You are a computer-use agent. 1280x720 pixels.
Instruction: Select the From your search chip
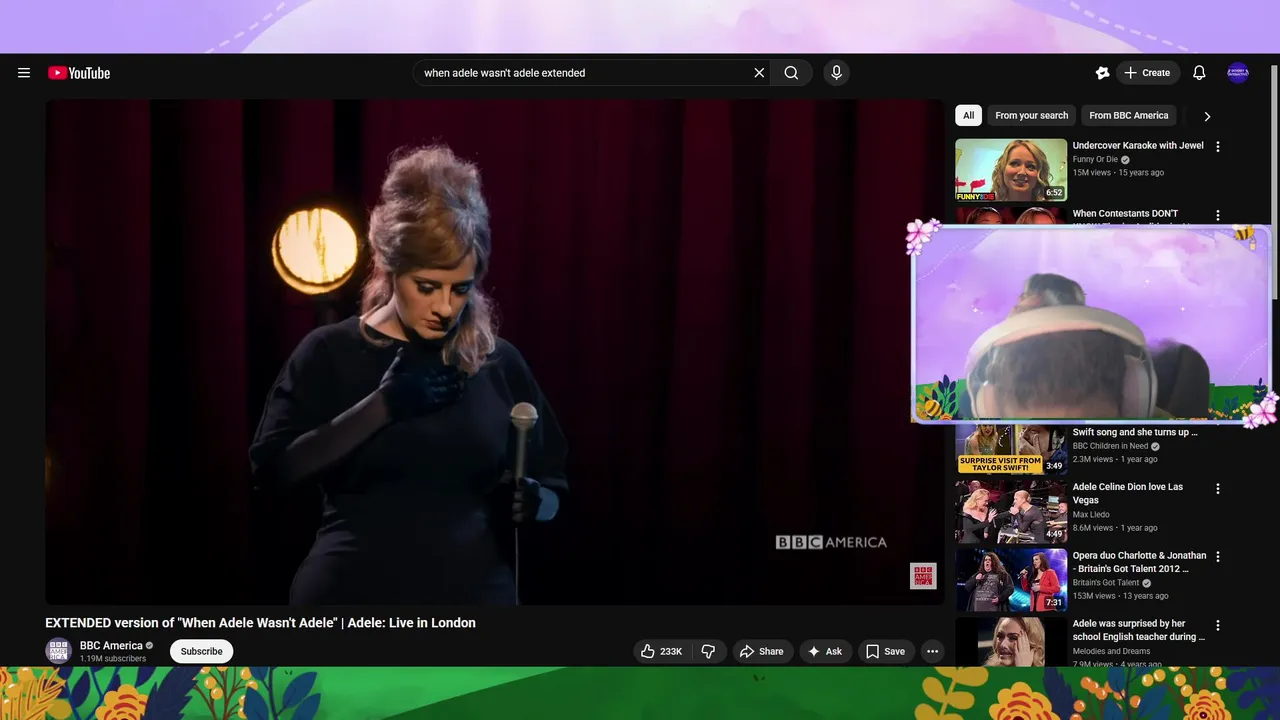1032,116
